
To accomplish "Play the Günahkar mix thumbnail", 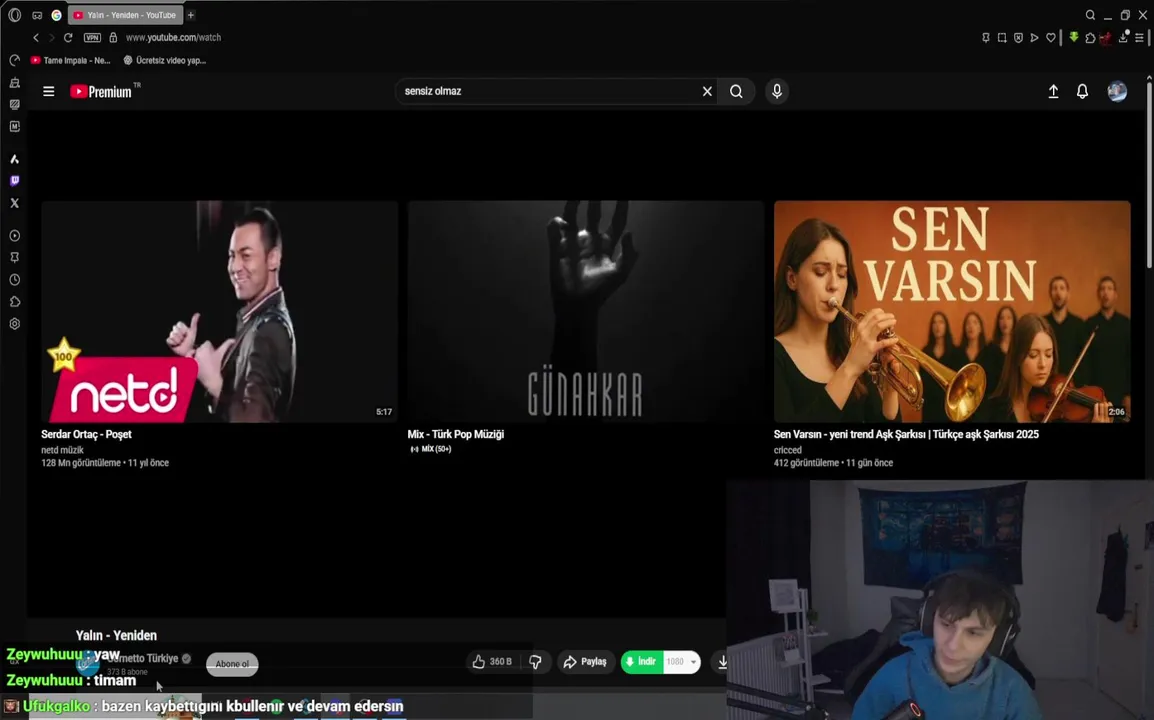I will click(586, 311).
